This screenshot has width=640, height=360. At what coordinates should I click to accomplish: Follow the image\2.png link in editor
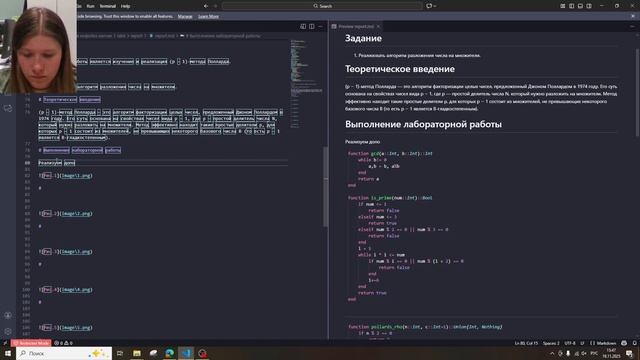point(76,213)
